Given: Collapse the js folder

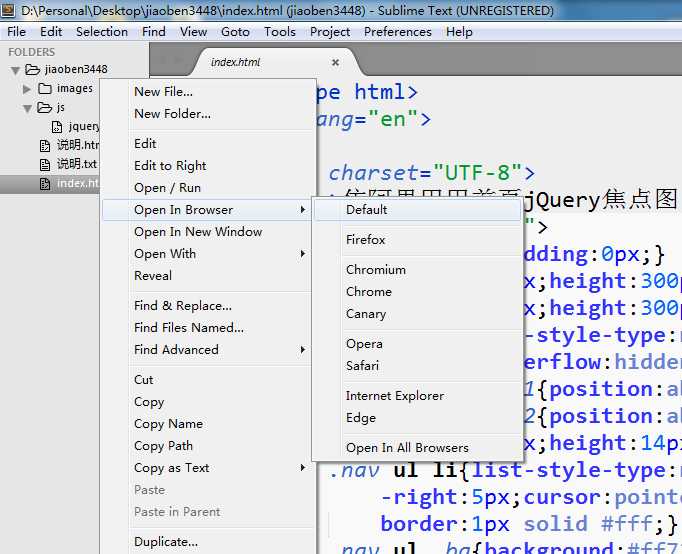Looking at the screenshot, I should (x=27, y=108).
